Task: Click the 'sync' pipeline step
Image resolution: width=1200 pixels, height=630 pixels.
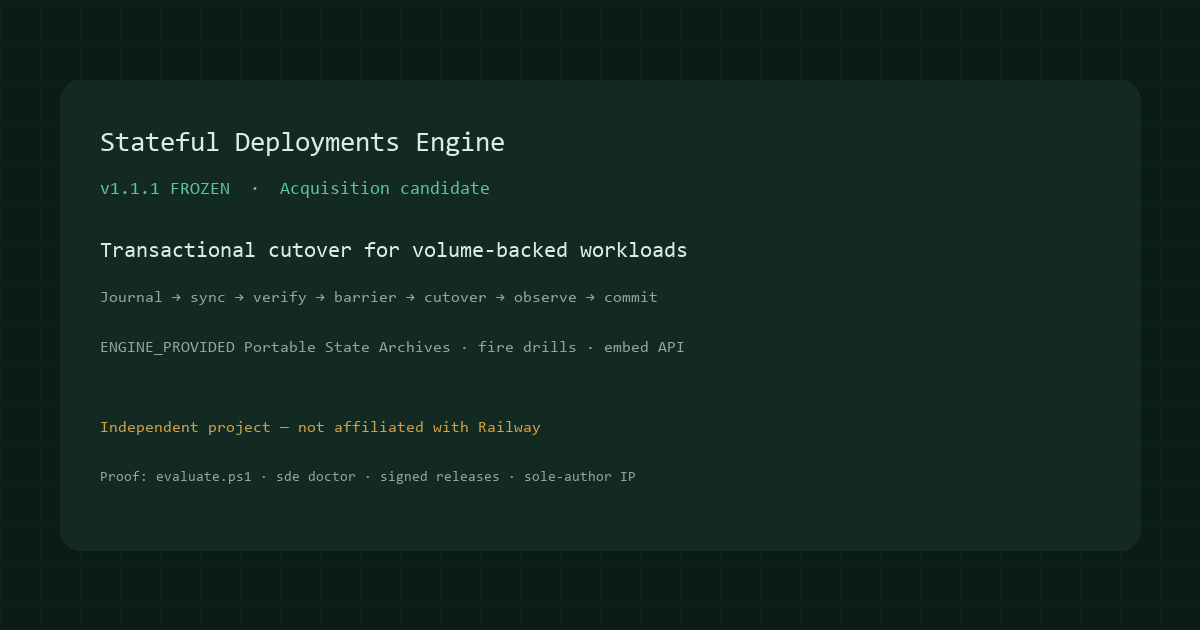Action: [x=208, y=297]
